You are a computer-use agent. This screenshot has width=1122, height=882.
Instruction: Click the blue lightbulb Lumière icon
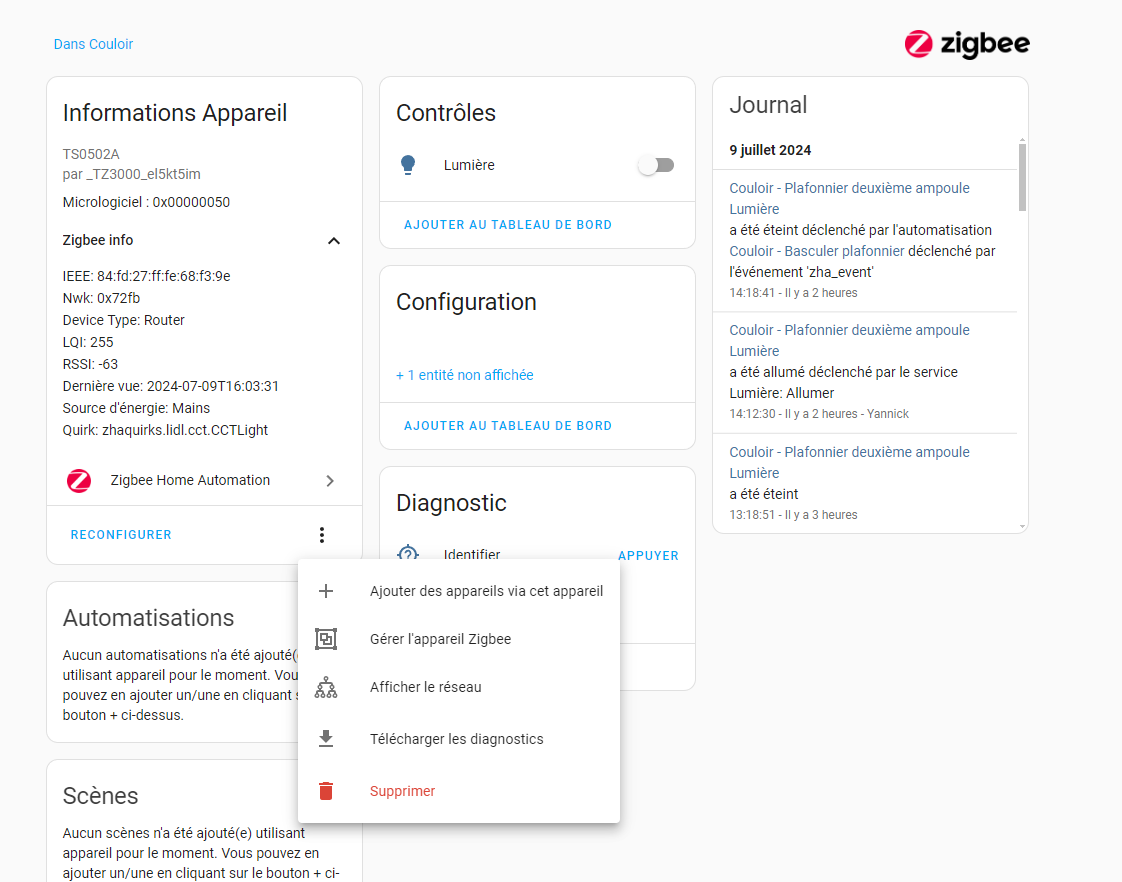(408, 165)
